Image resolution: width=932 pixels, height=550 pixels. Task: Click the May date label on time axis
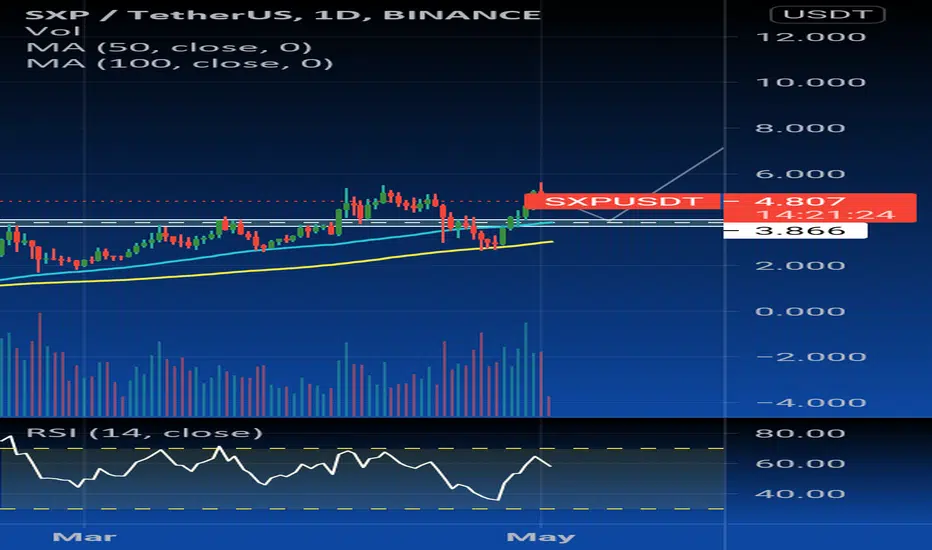[541, 537]
